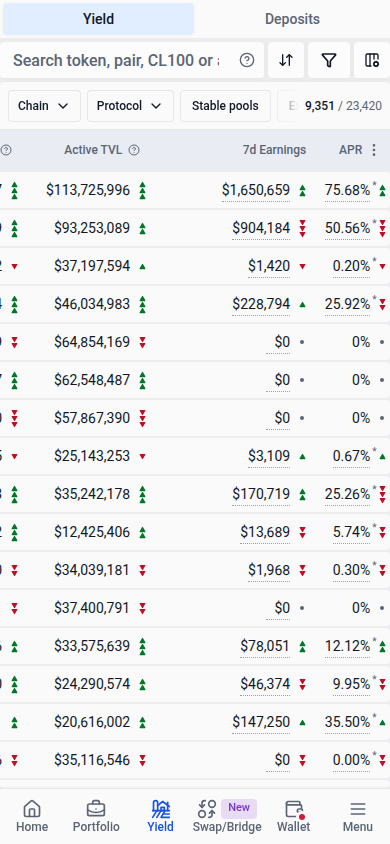Click the sort arrows icon button
This screenshot has height=844, width=390.
point(286,60)
